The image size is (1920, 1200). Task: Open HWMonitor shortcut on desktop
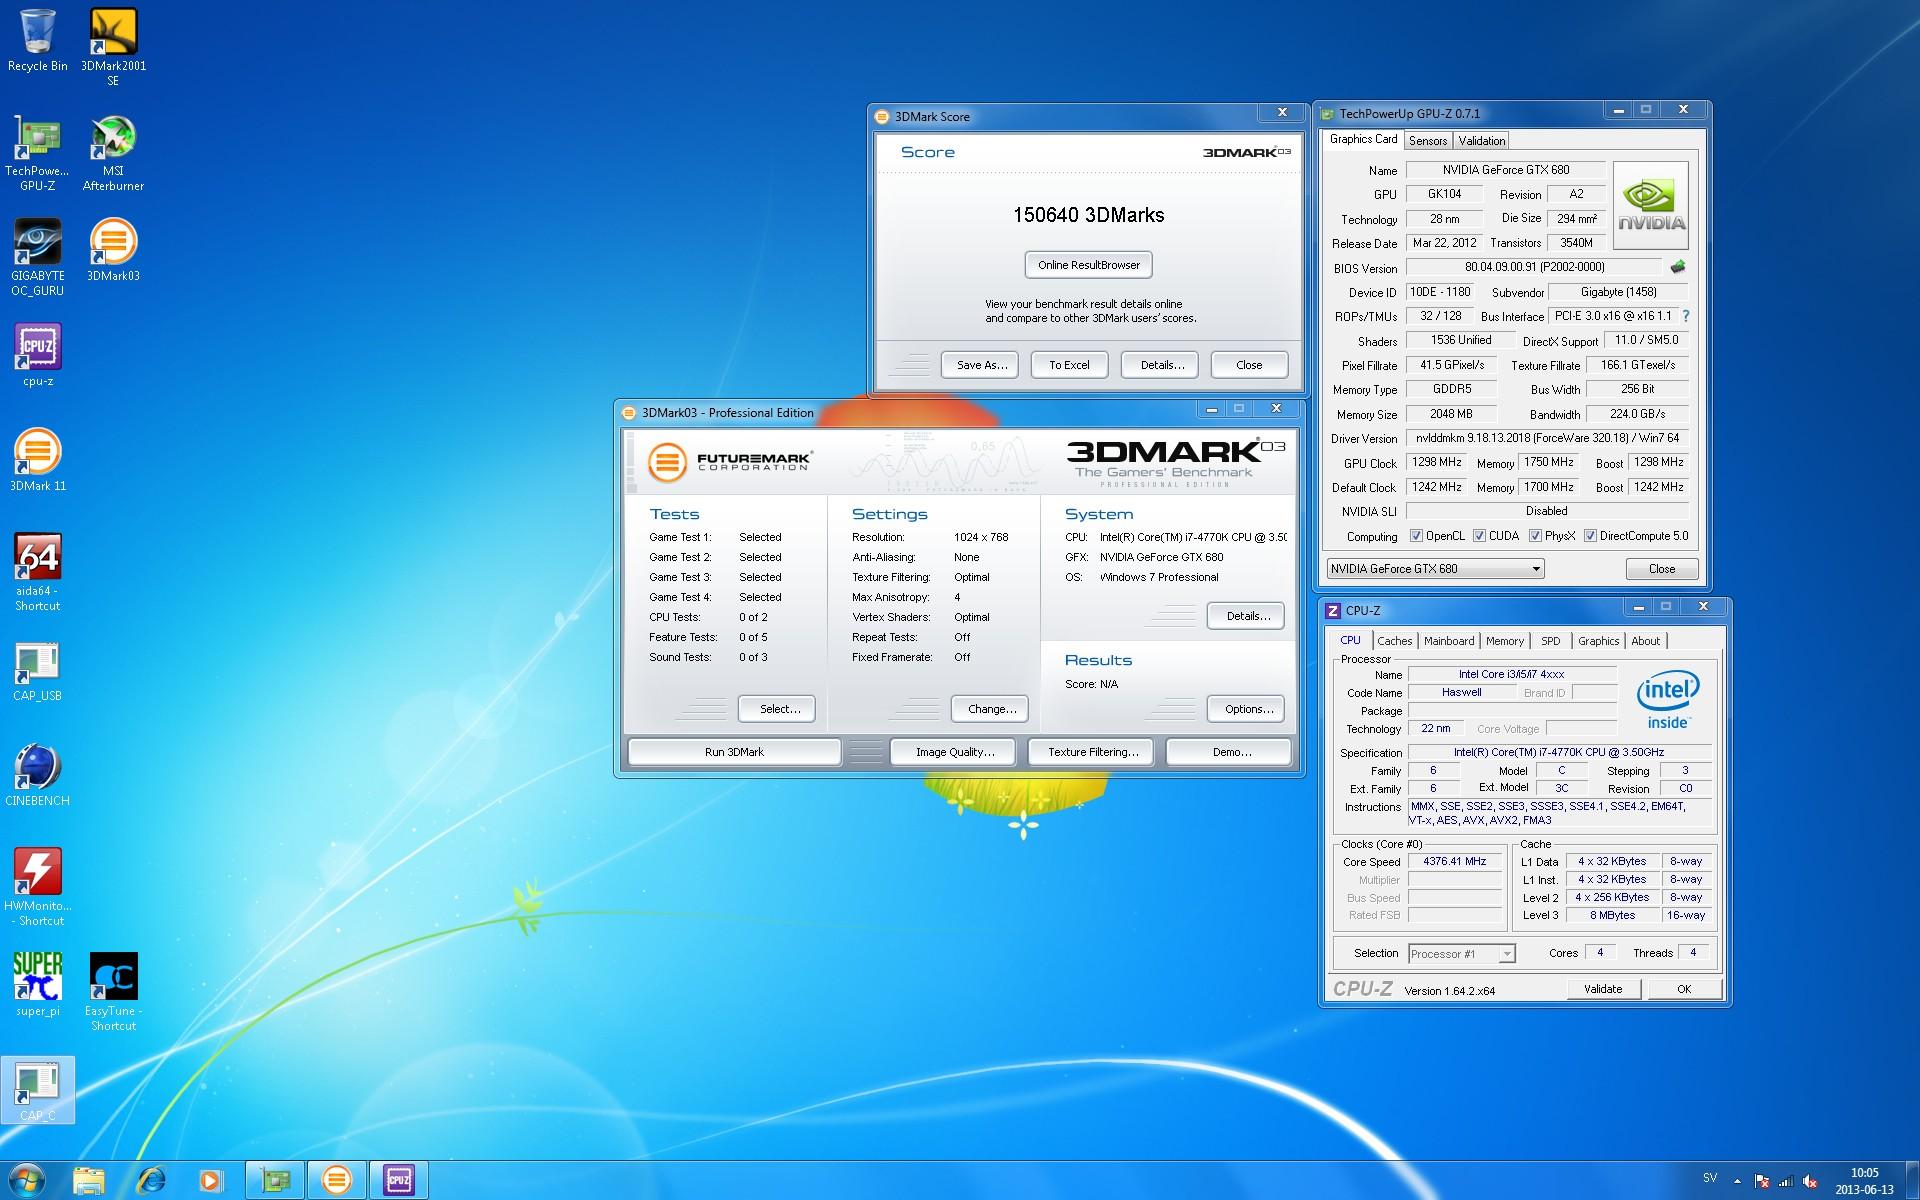38,888
